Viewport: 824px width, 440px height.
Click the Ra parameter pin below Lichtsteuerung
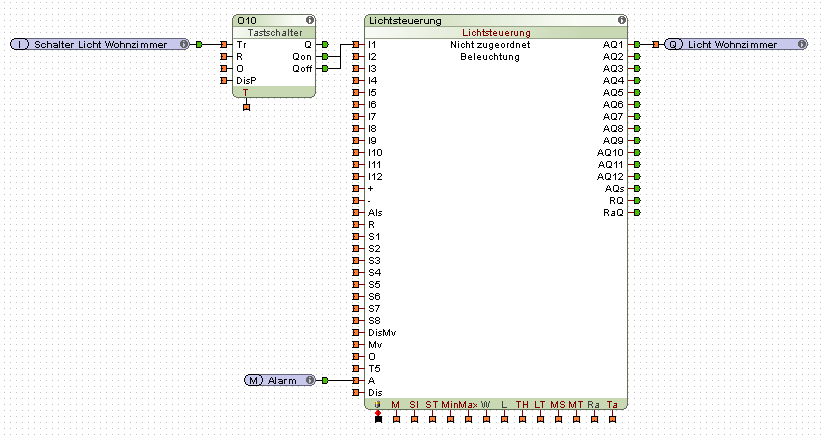(594, 419)
